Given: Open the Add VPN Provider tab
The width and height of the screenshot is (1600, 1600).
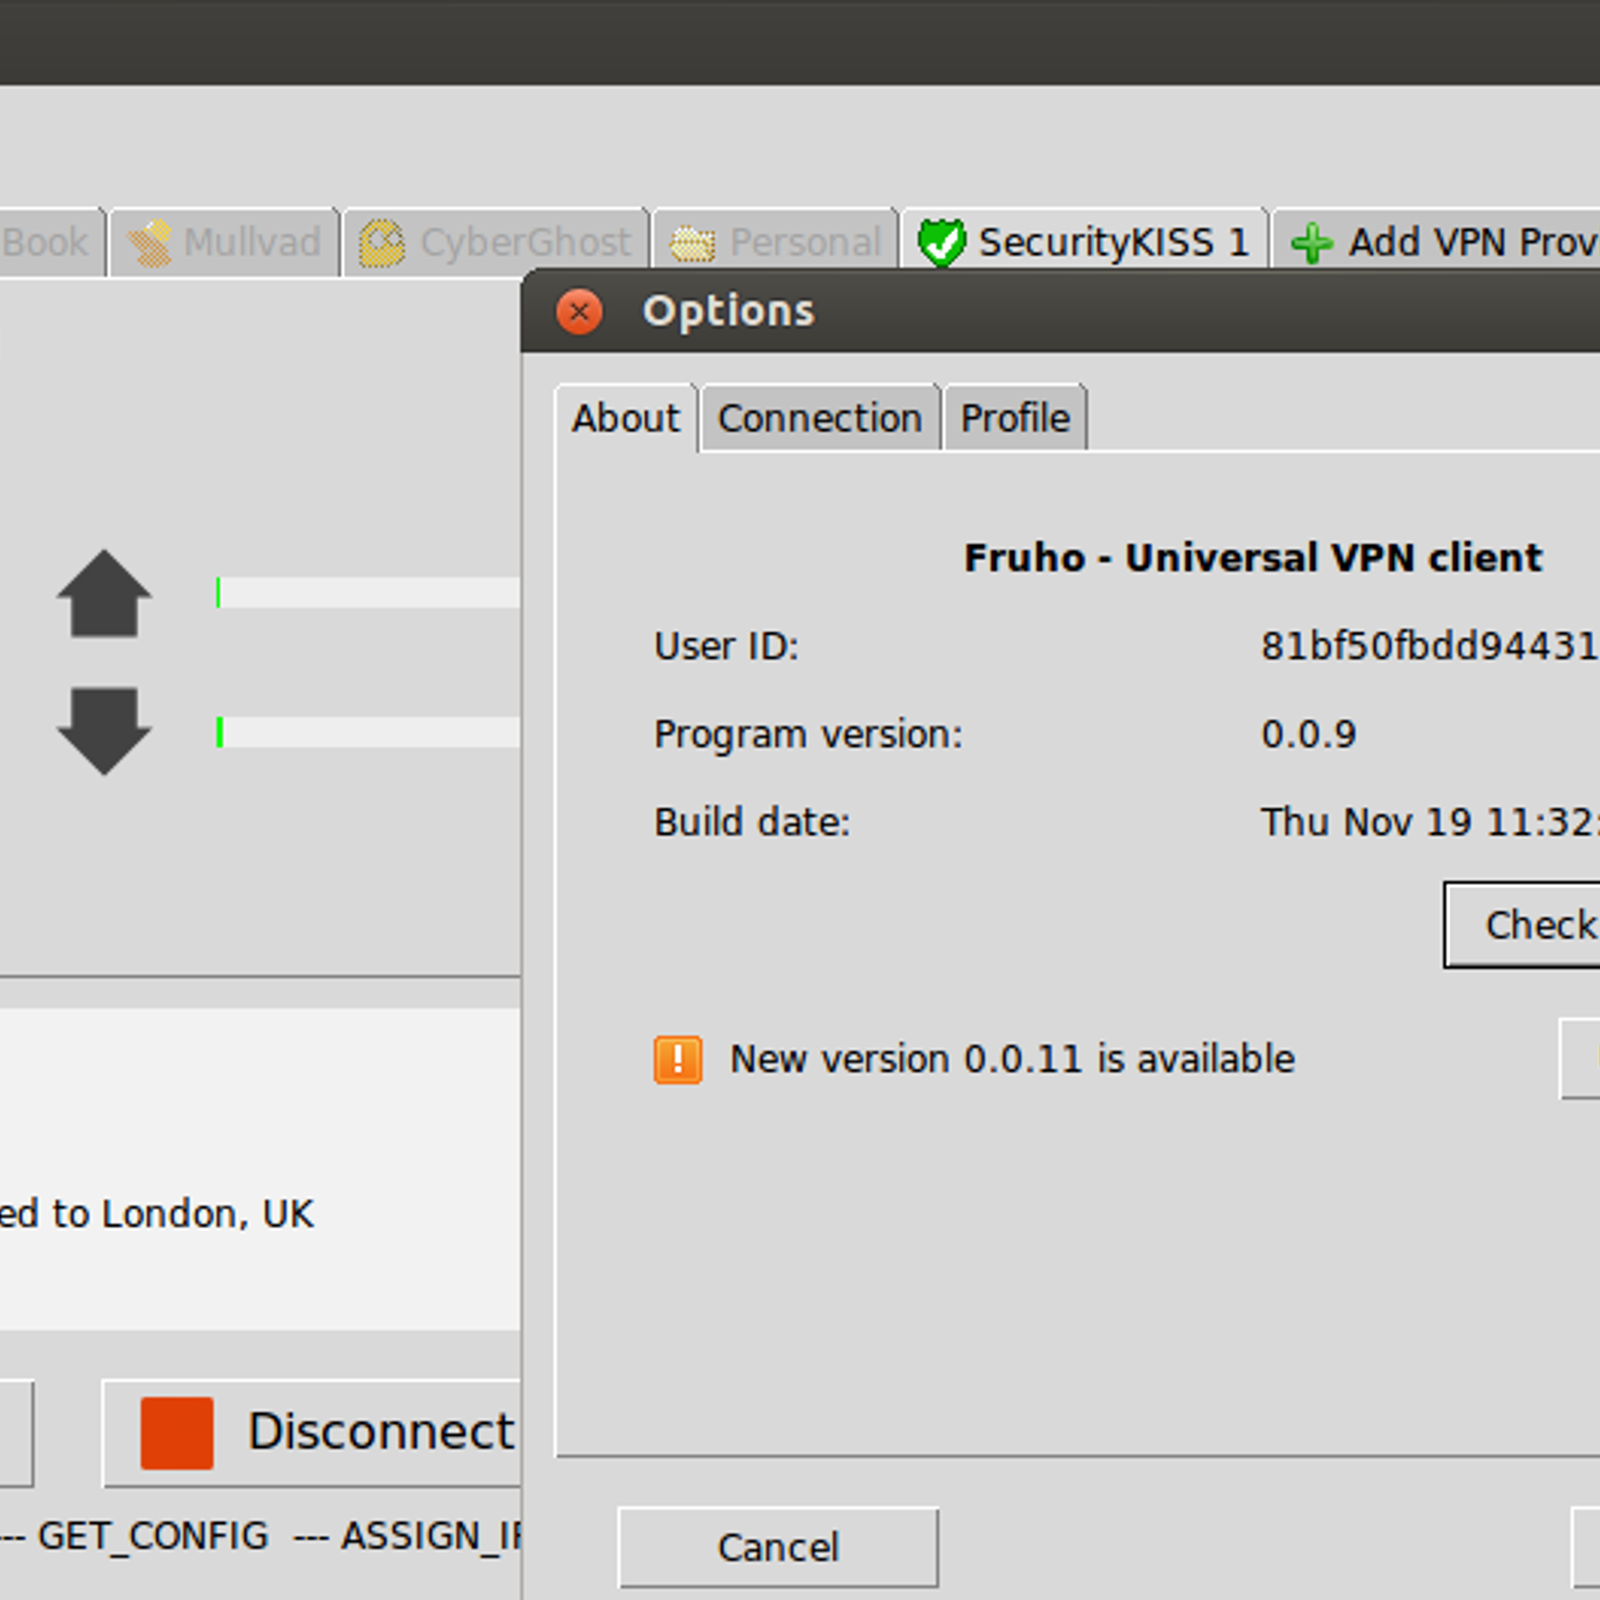Looking at the screenshot, I should [x=1437, y=242].
